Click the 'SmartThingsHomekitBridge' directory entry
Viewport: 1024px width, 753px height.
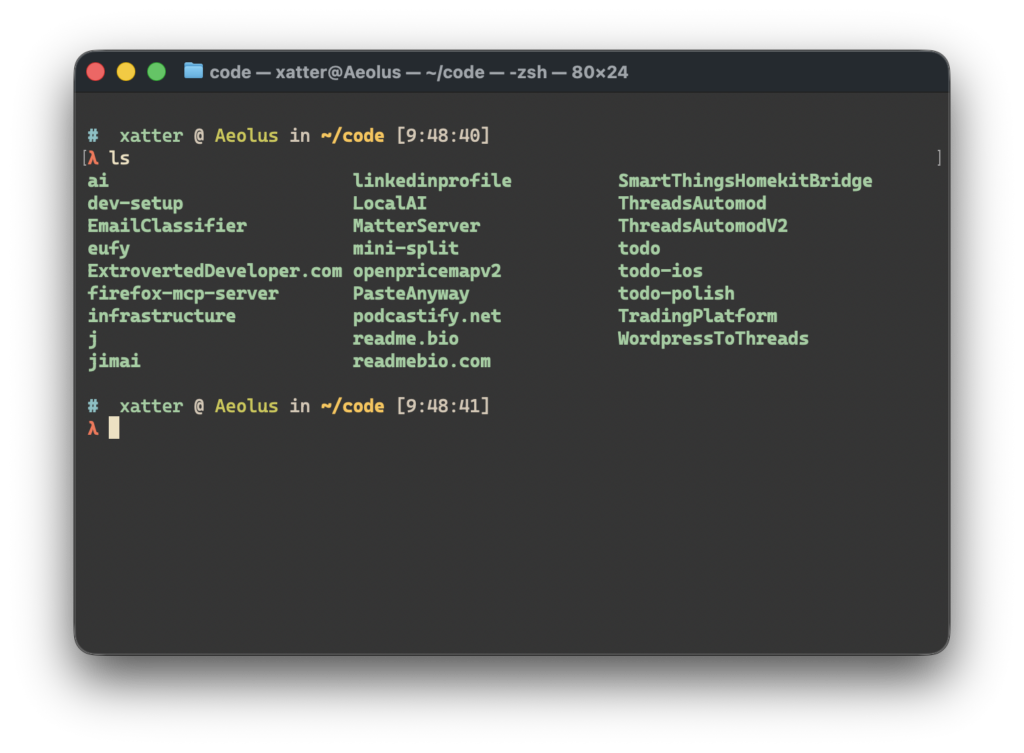tap(745, 181)
